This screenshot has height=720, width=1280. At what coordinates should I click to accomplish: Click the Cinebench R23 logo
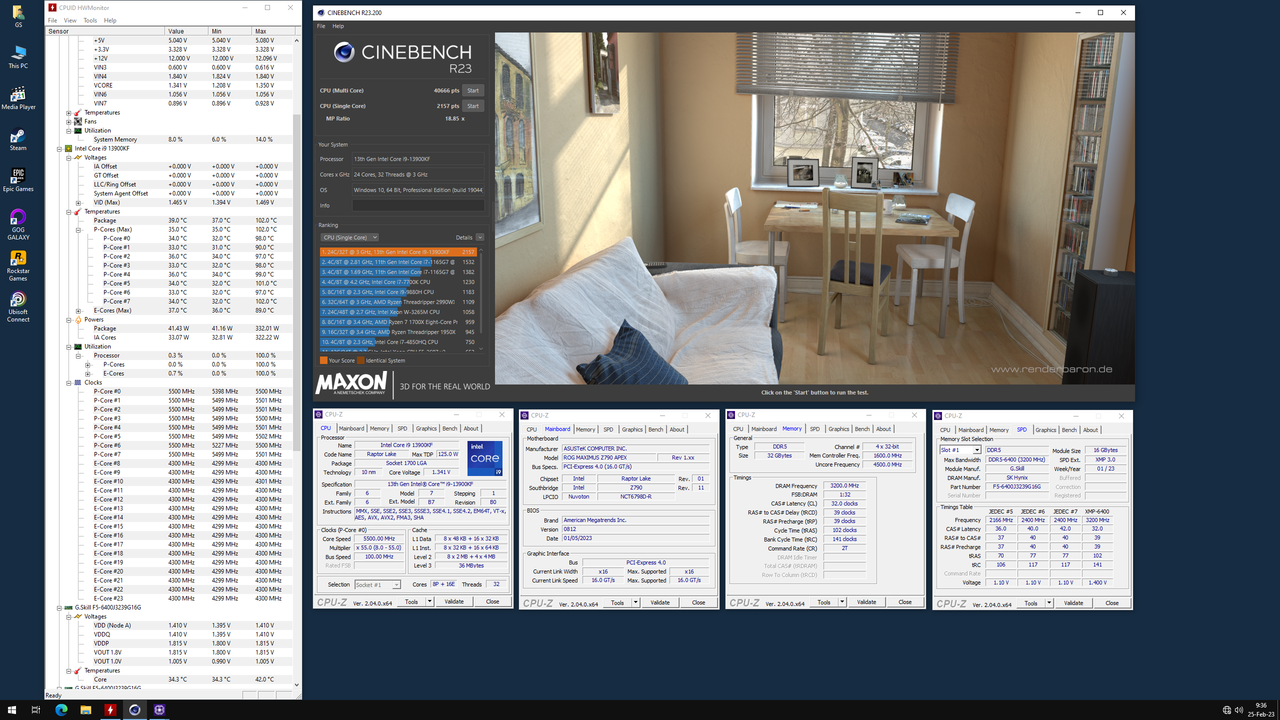point(403,58)
